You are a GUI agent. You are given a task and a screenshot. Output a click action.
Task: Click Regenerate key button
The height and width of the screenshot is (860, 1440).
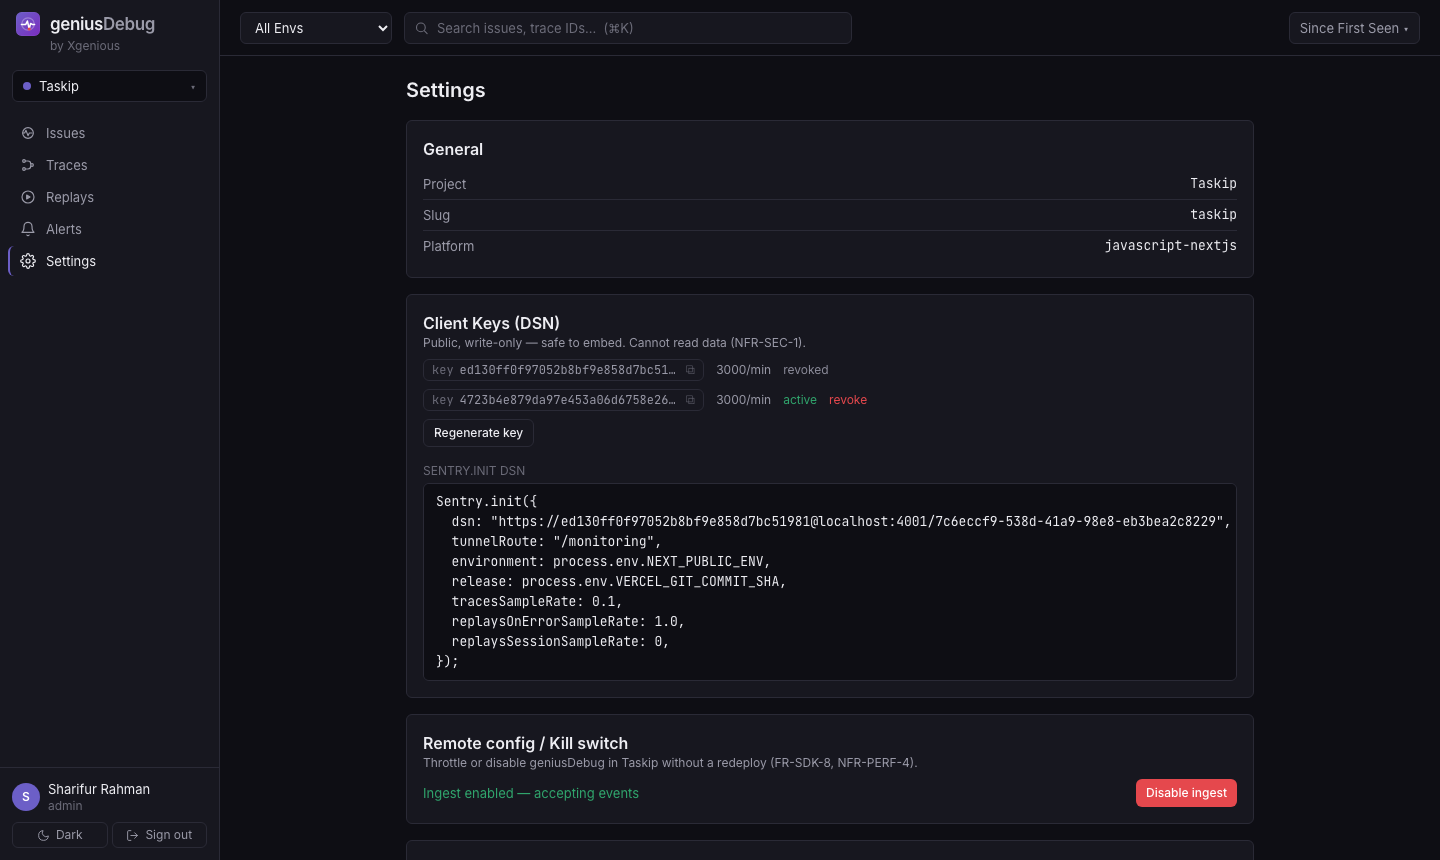(x=478, y=433)
